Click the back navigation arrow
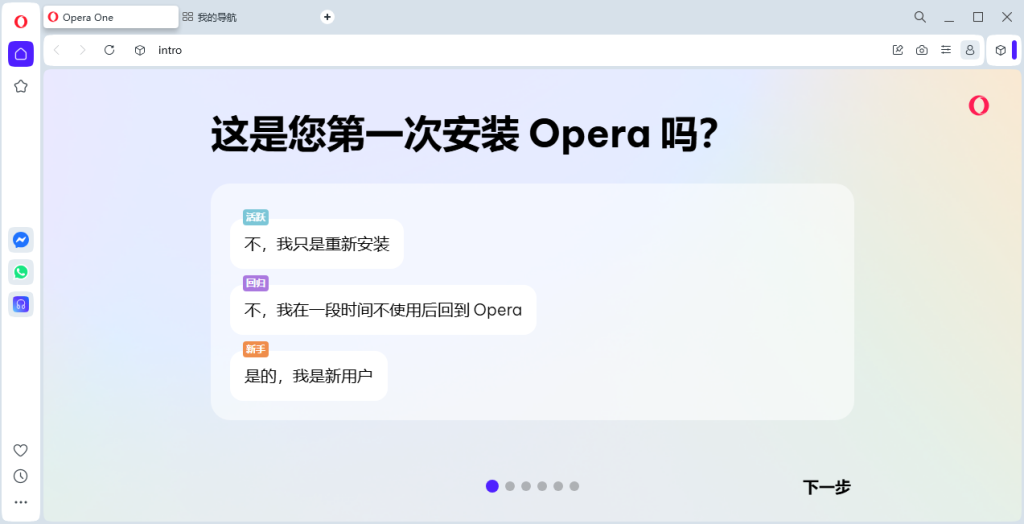Image resolution: width=1024 pixels, height=524 pixels. coord(57,50)
